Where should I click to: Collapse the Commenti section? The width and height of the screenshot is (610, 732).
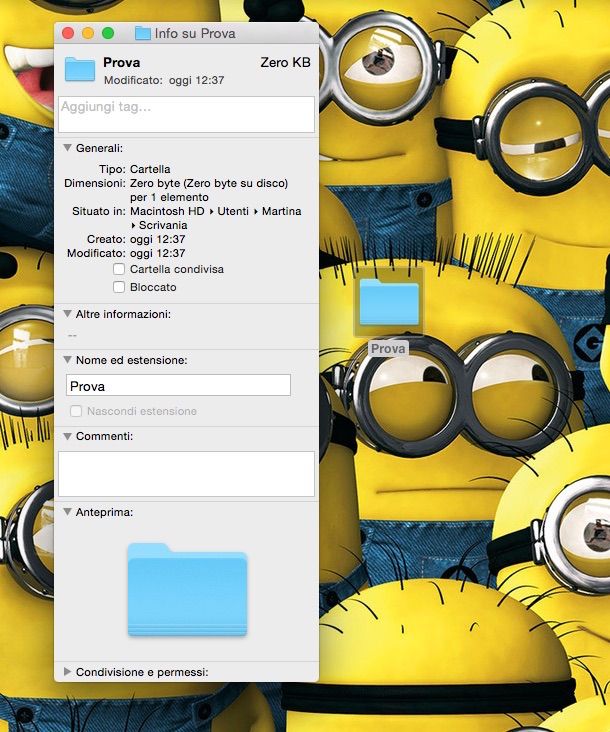pyautogui.click(x=67, y=436)
